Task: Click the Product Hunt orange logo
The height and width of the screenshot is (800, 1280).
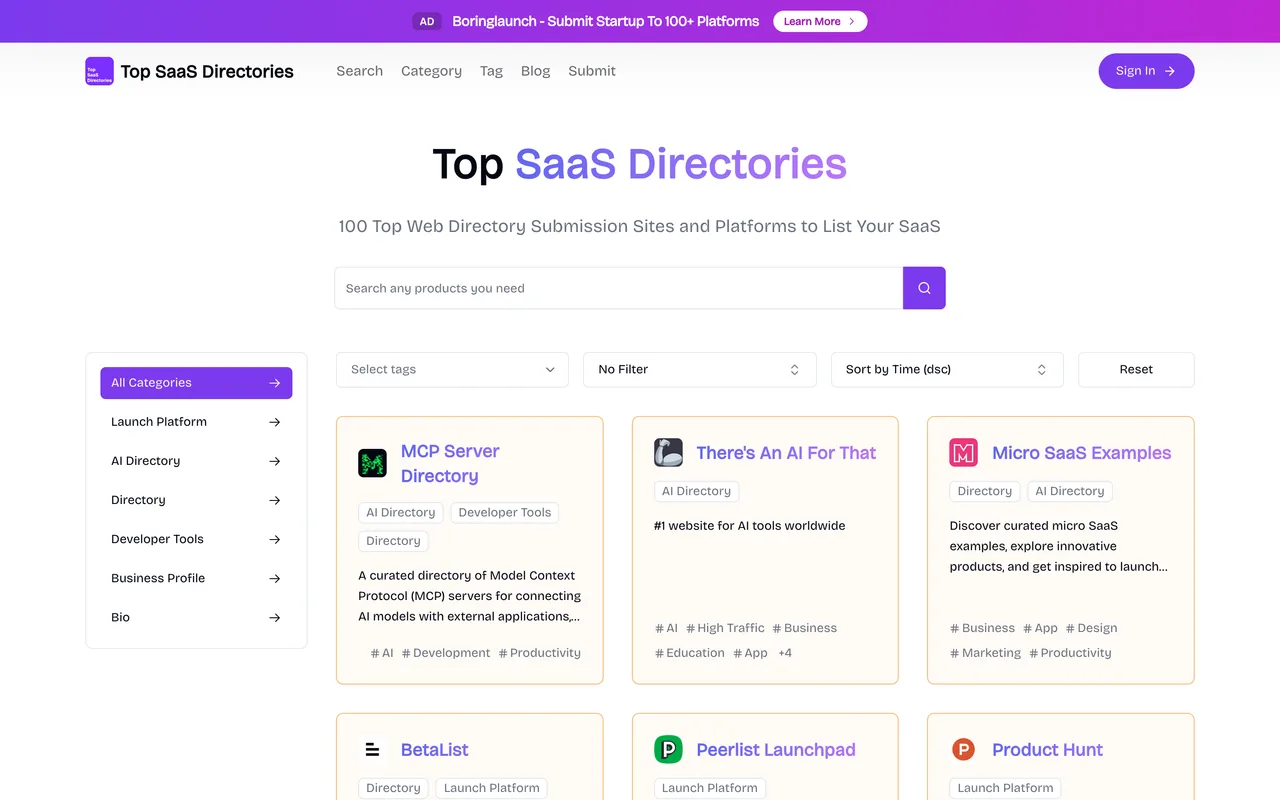Action: (x=963, y=749)
